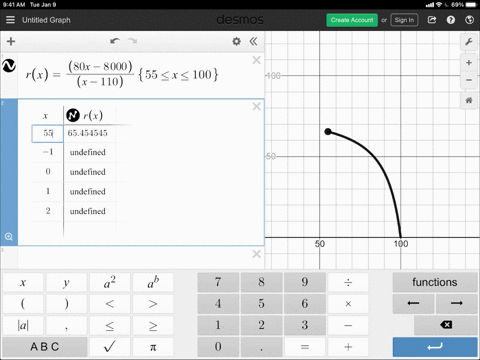Viewport: 480px width, 360px height.
Task: Click the Untitled Graph title
Action: tap(46, 20)
